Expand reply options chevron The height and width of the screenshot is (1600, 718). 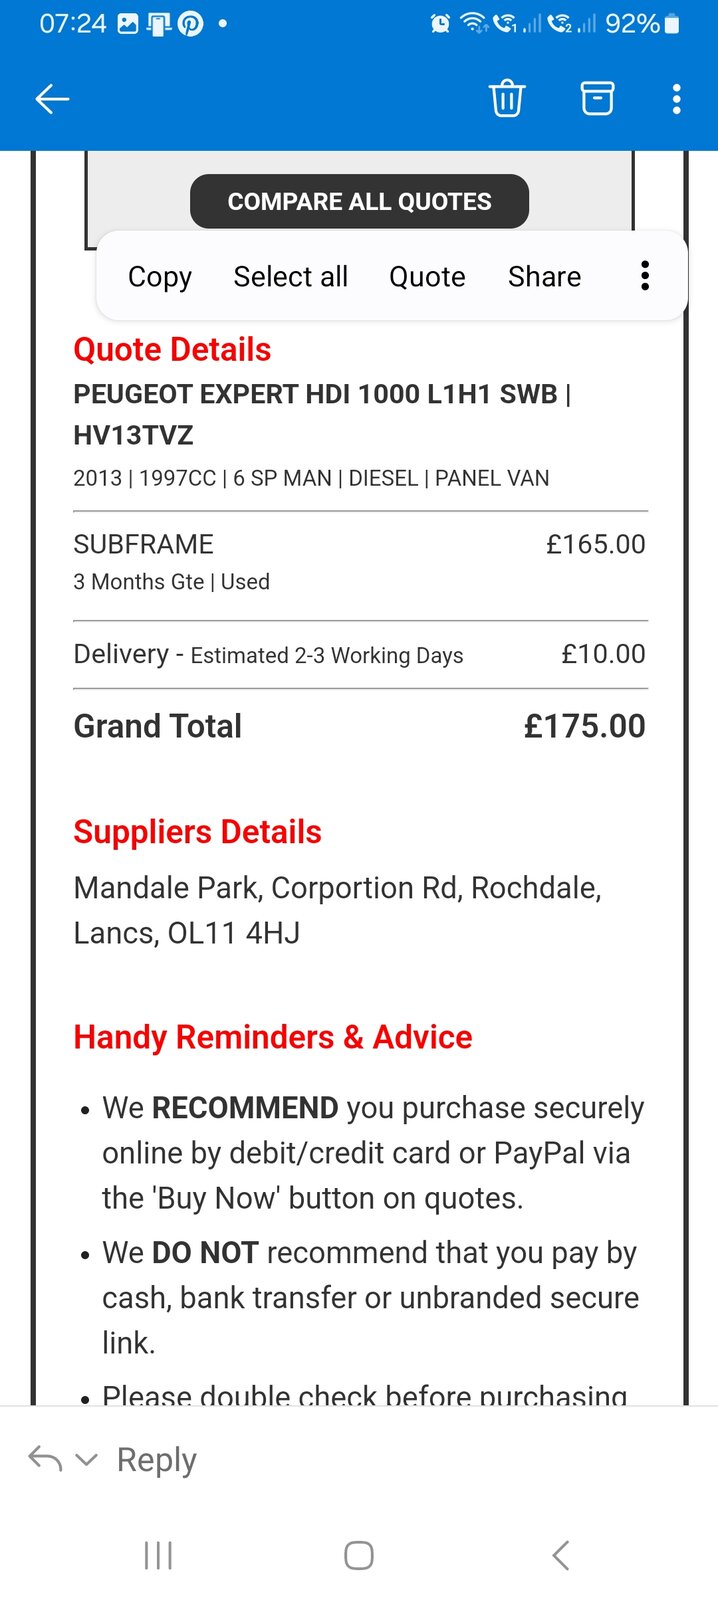point(87,1459)
